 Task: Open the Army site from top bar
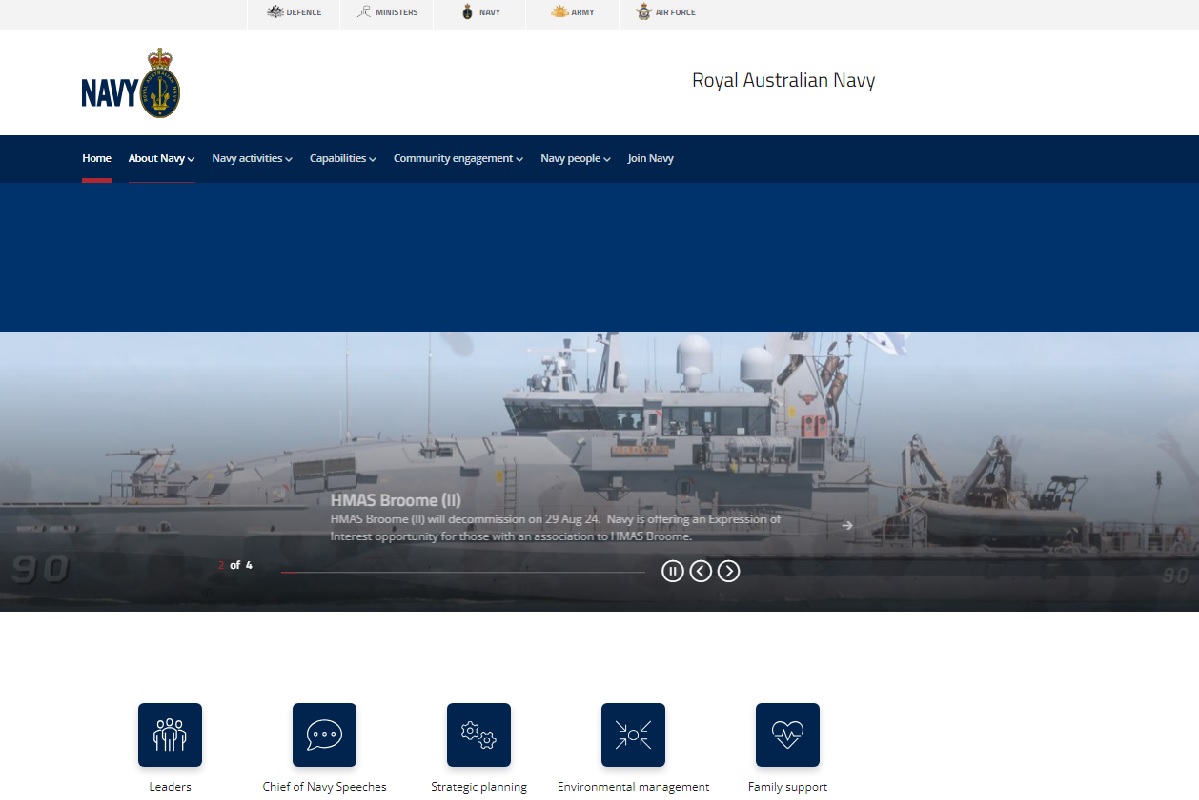point(572,13)
